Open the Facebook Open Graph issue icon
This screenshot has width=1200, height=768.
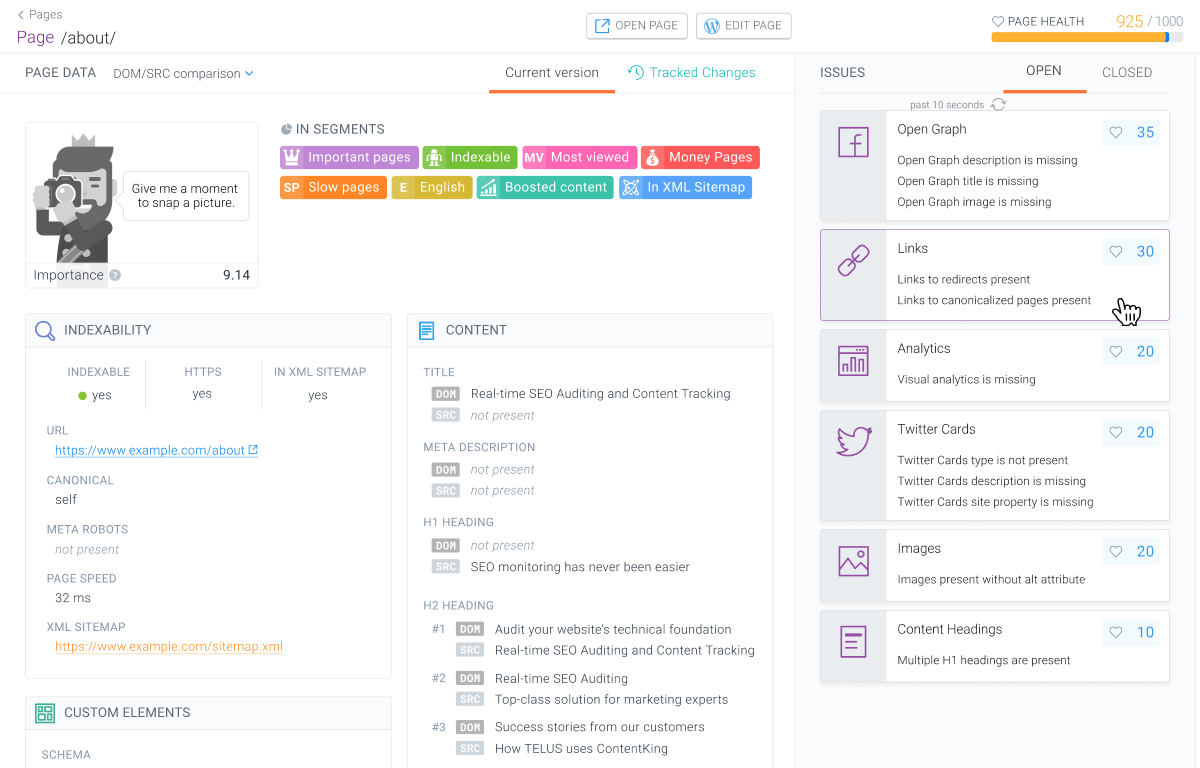click(853, 143)
